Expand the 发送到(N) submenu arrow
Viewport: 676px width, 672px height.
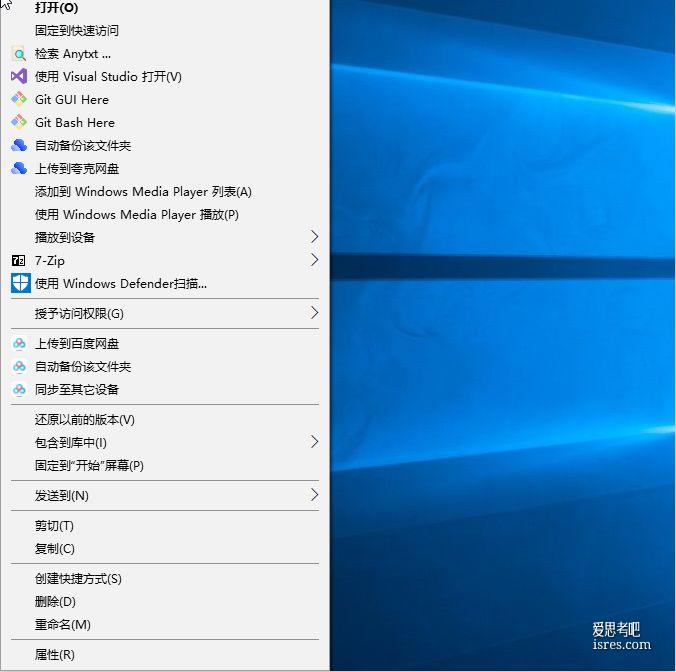(x=314, y=495)
